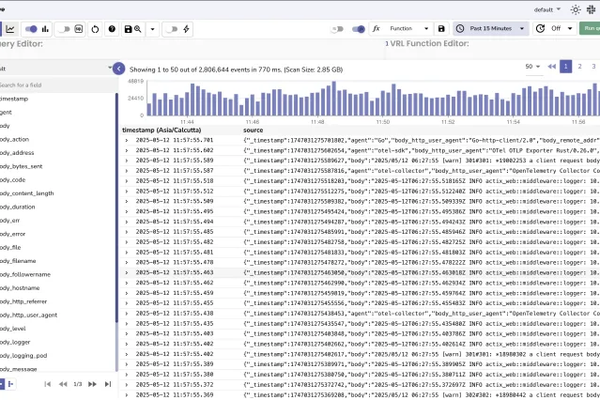This screenshot has height=400, width=600.
Task: Go to previous page of the field list
Action: tap(63, 384)
